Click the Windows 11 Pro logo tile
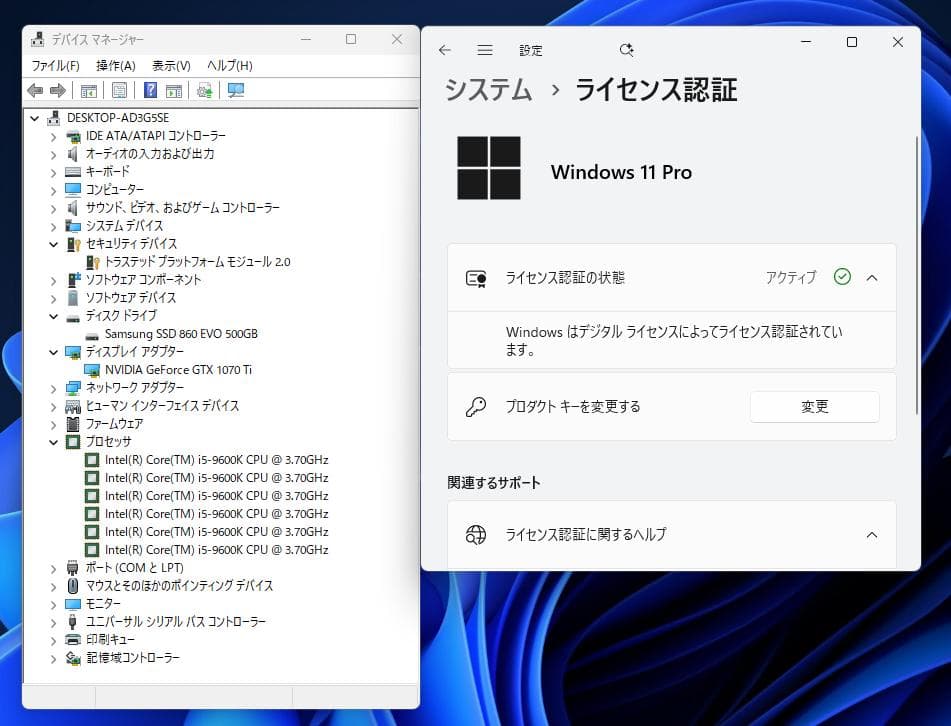The image size is (951, 726). coord(488,169)
